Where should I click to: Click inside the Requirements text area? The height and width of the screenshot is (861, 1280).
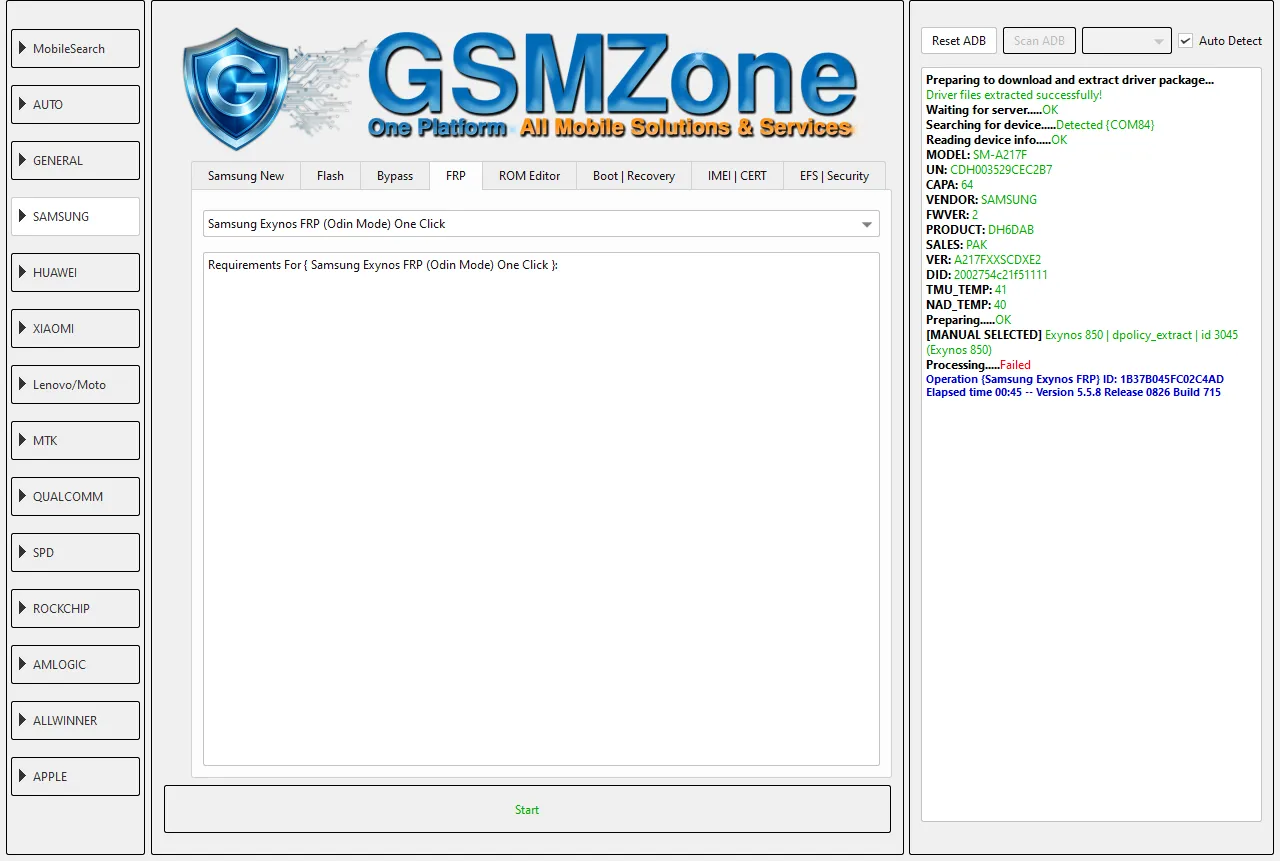coord(541,509)
